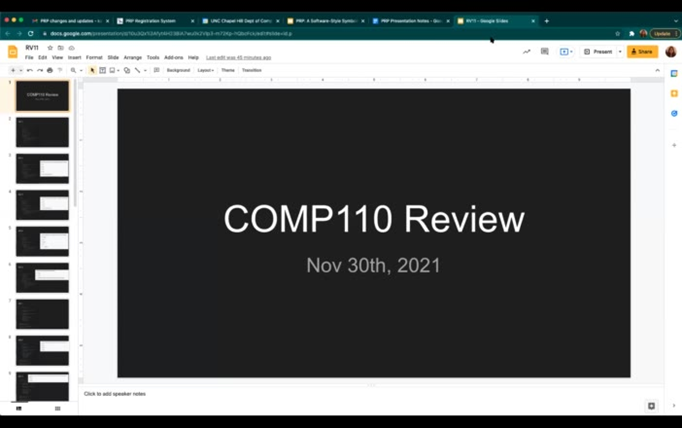The height and width of the screenshot is (428, 682).
Task: Switch to filmstrip view
Action: coord(19,408)
